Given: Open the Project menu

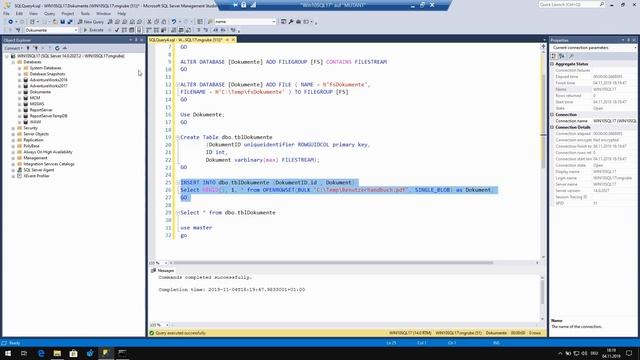Looking at the screenshot, I should click(68, 13).
